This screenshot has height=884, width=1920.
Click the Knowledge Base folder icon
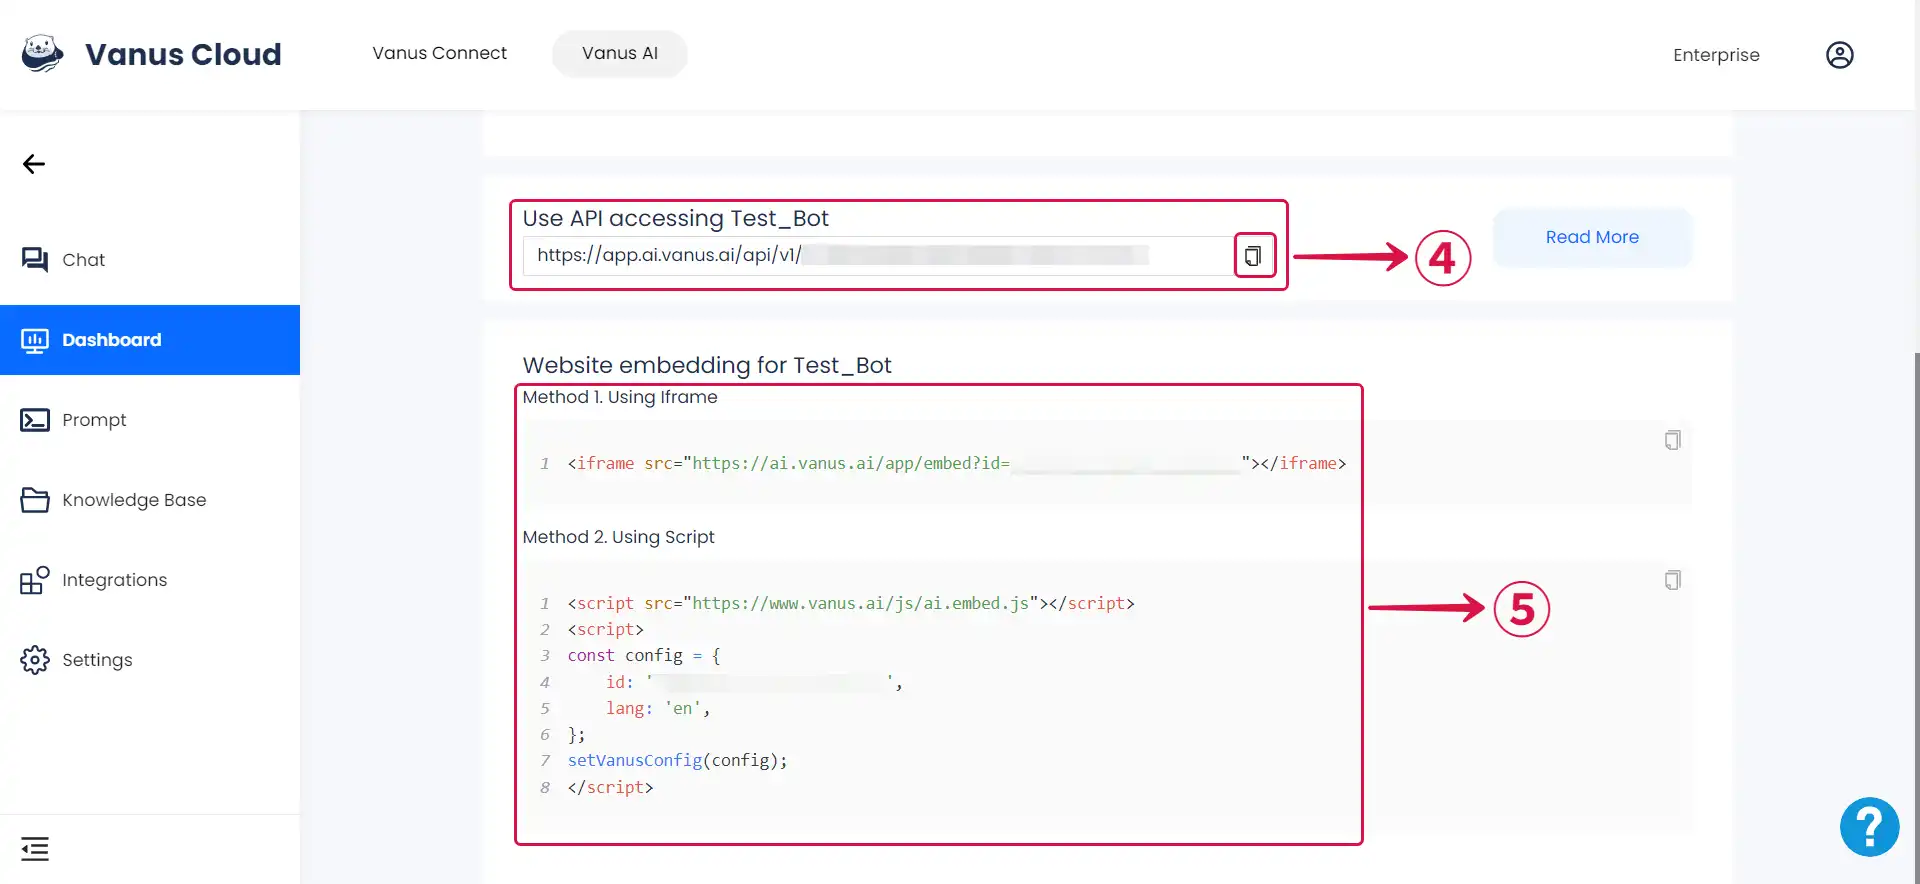(35, 500)
